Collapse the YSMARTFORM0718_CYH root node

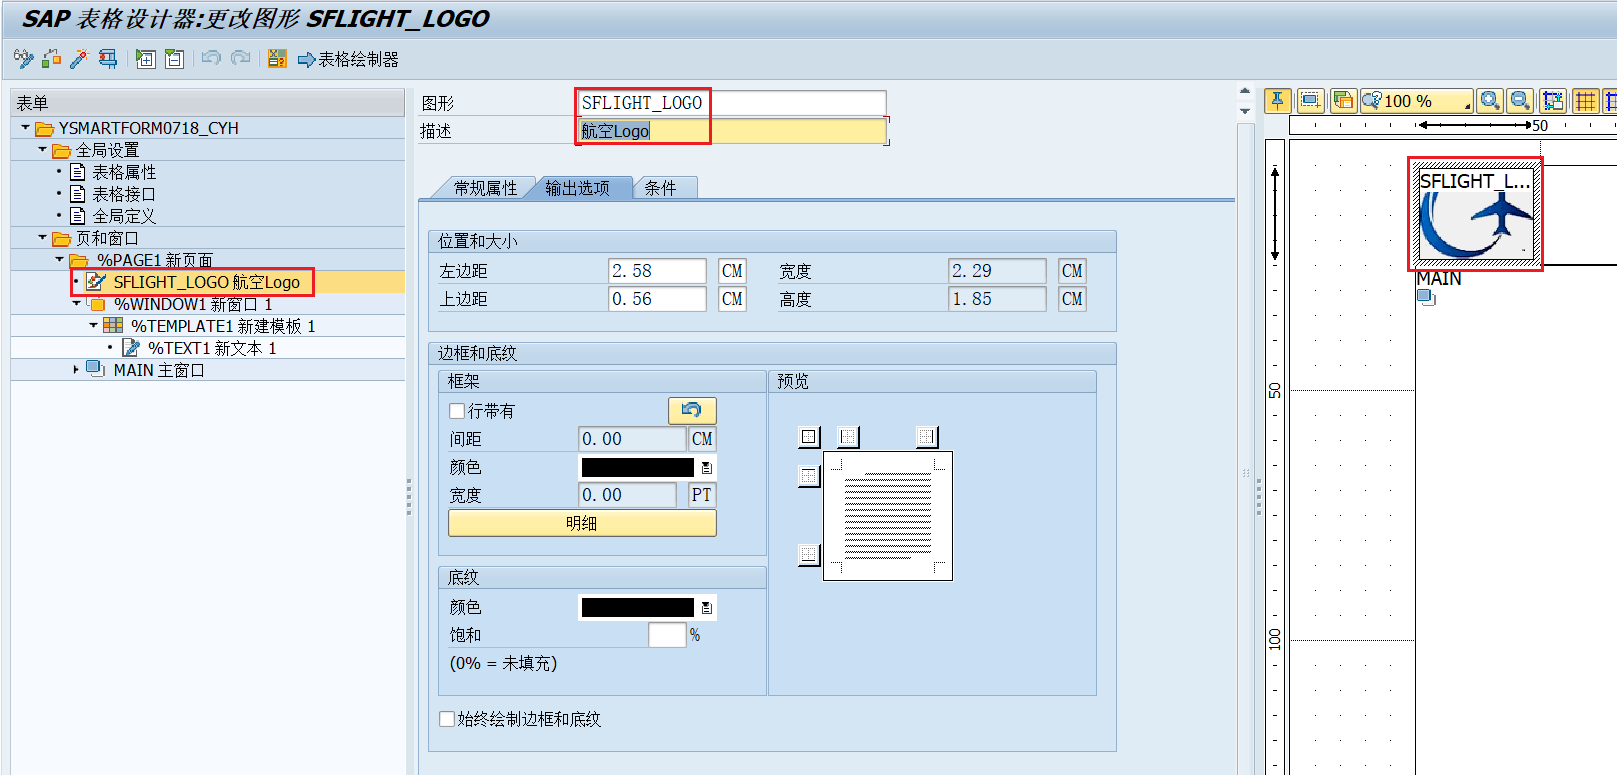coord(26,127)
